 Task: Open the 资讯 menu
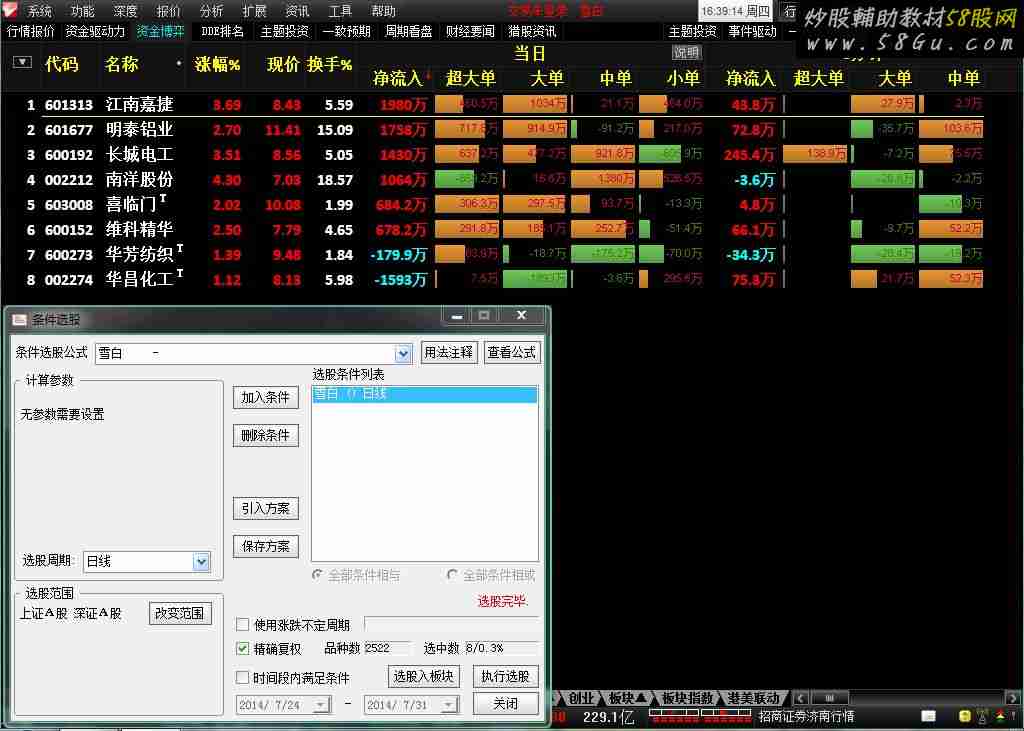pos(298,11)
